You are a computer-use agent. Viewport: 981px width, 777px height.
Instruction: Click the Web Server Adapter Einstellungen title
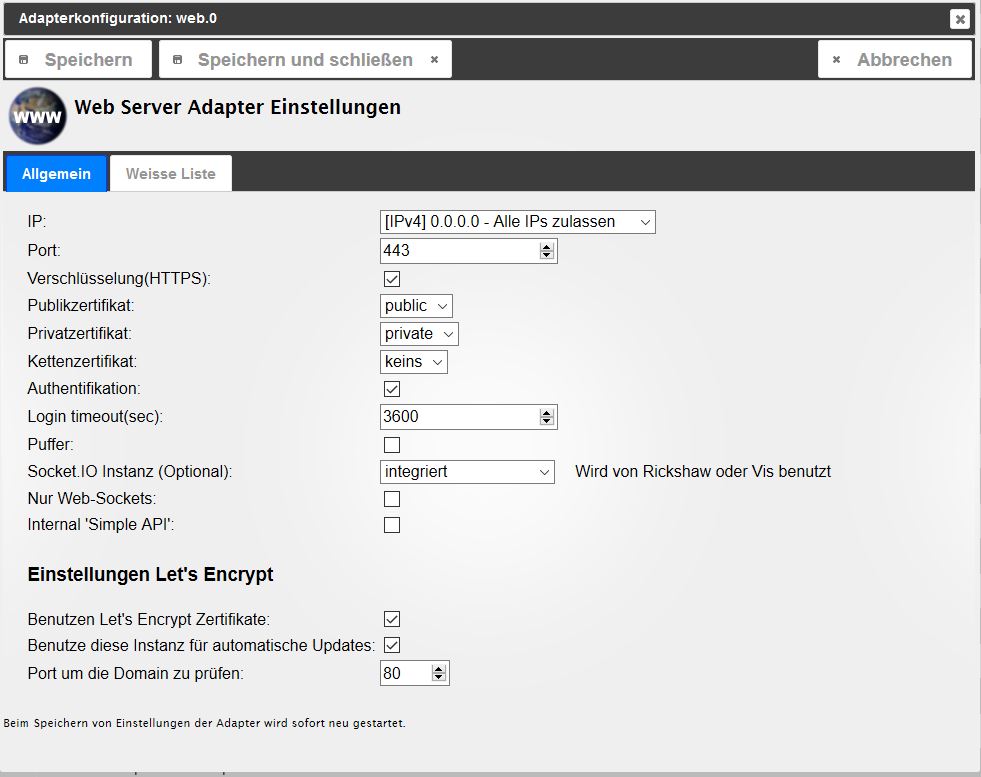237,108
